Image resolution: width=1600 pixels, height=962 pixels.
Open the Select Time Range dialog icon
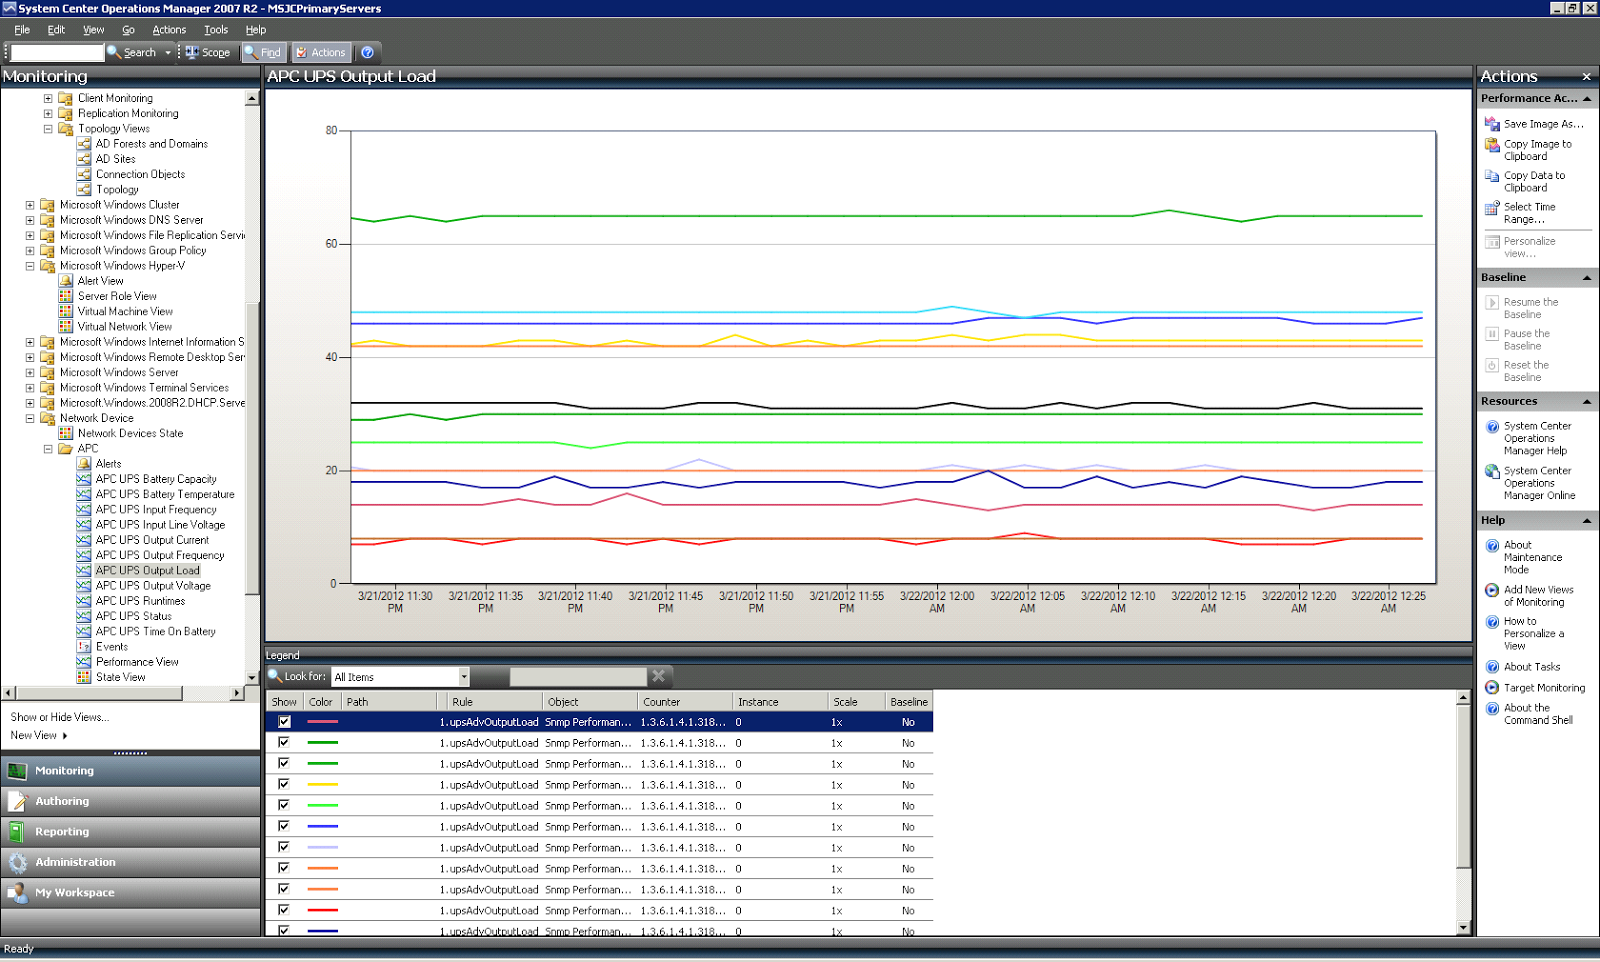(1491, 209)
